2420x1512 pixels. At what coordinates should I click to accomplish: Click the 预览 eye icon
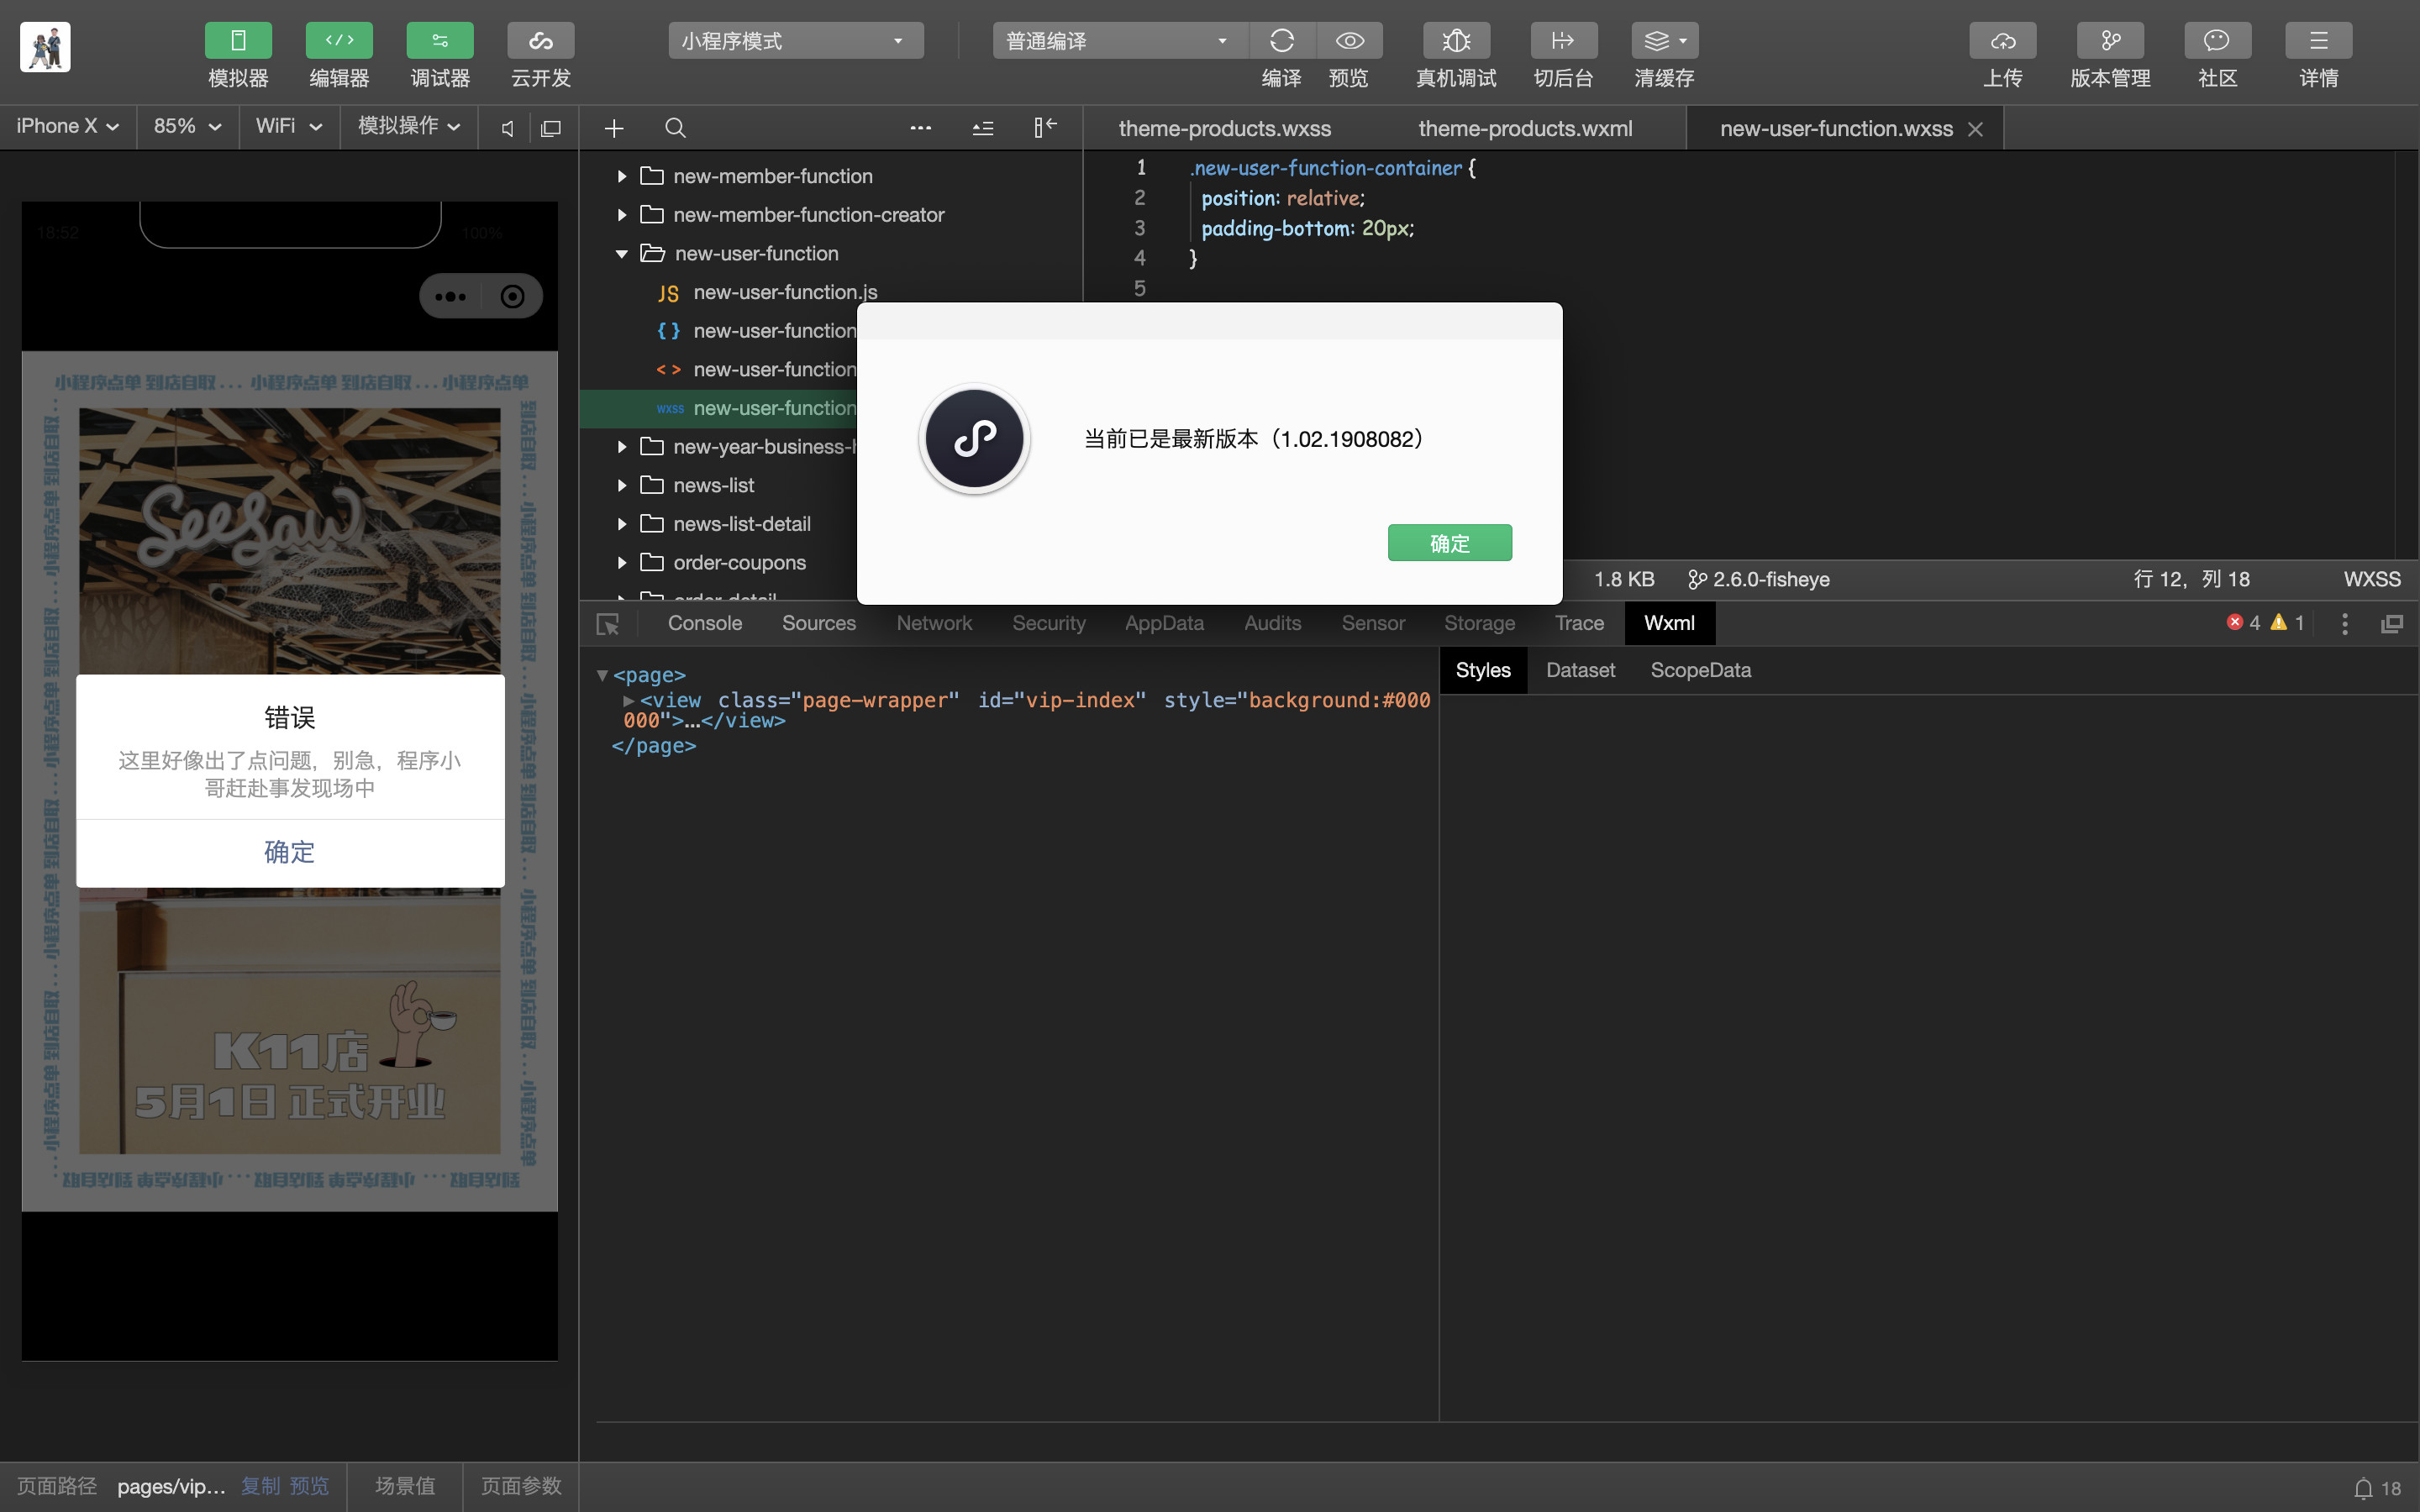[x=1349, y=41]
